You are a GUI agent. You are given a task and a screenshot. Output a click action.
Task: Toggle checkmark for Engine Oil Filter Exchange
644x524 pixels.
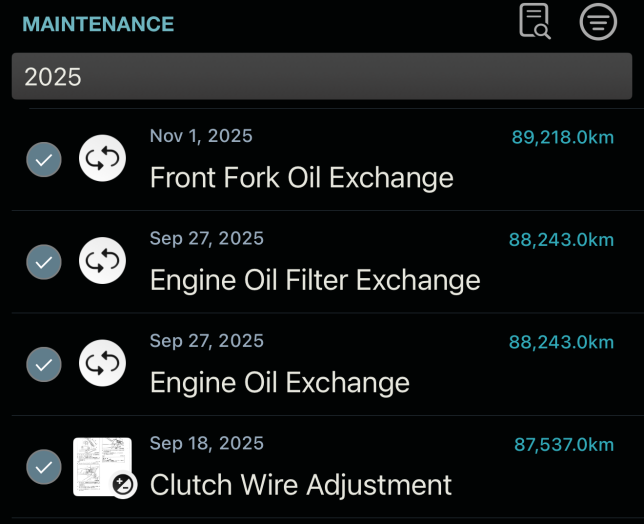coord(43,261)
